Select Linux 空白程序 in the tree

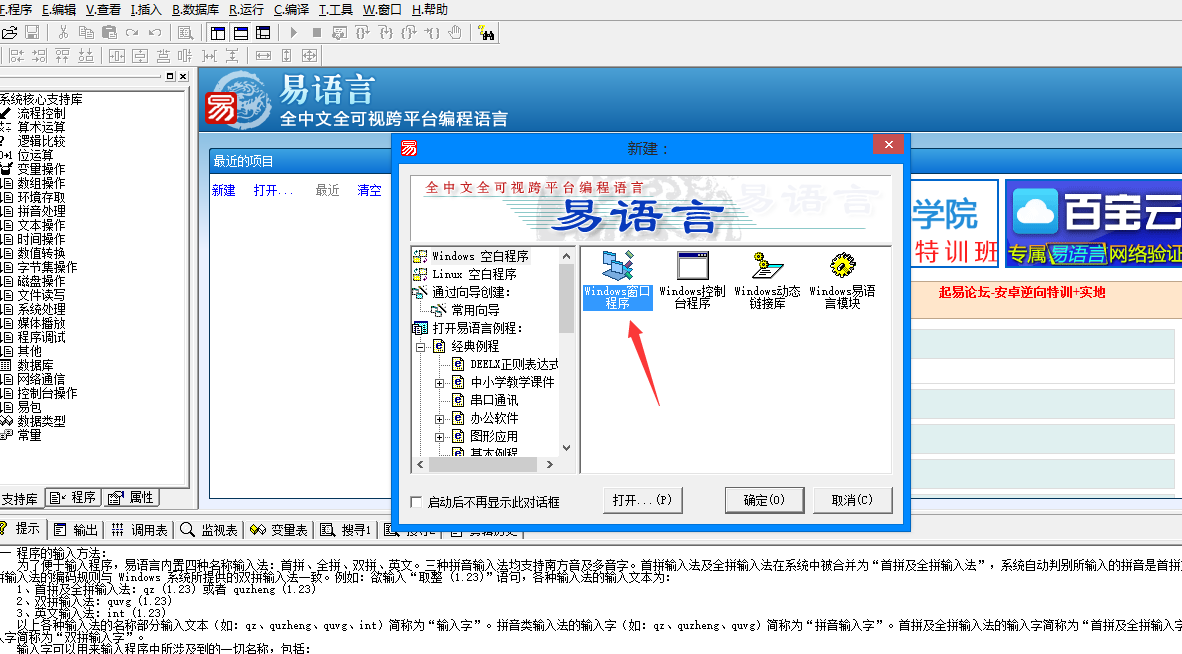[474, 274]
